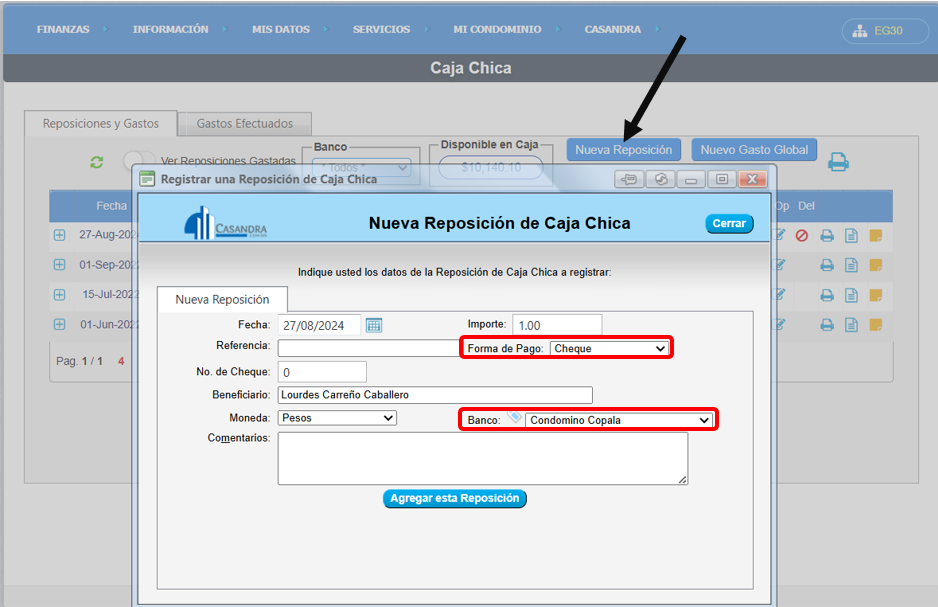The image size is (938, 607).
Task: Click the edit icon in the first row
Action: 780,236
